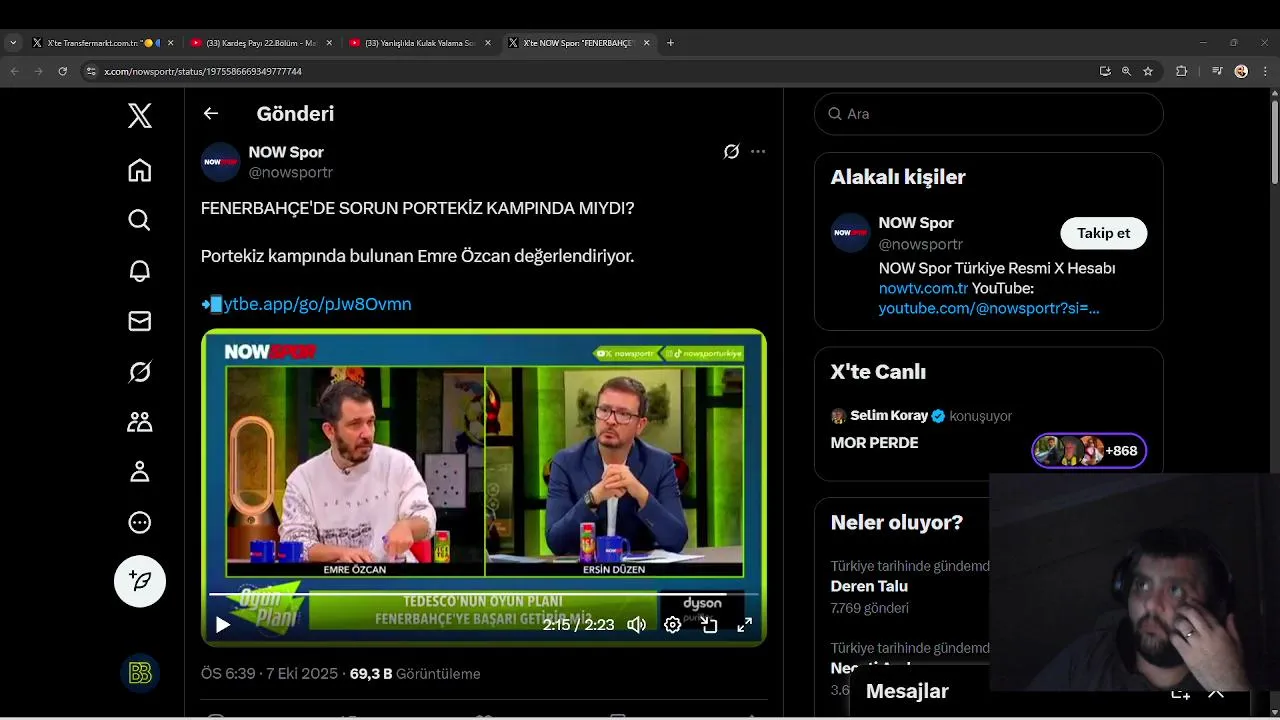
Task: Click Takip et to follow NOW Spor
Action: coord(1104,233)
